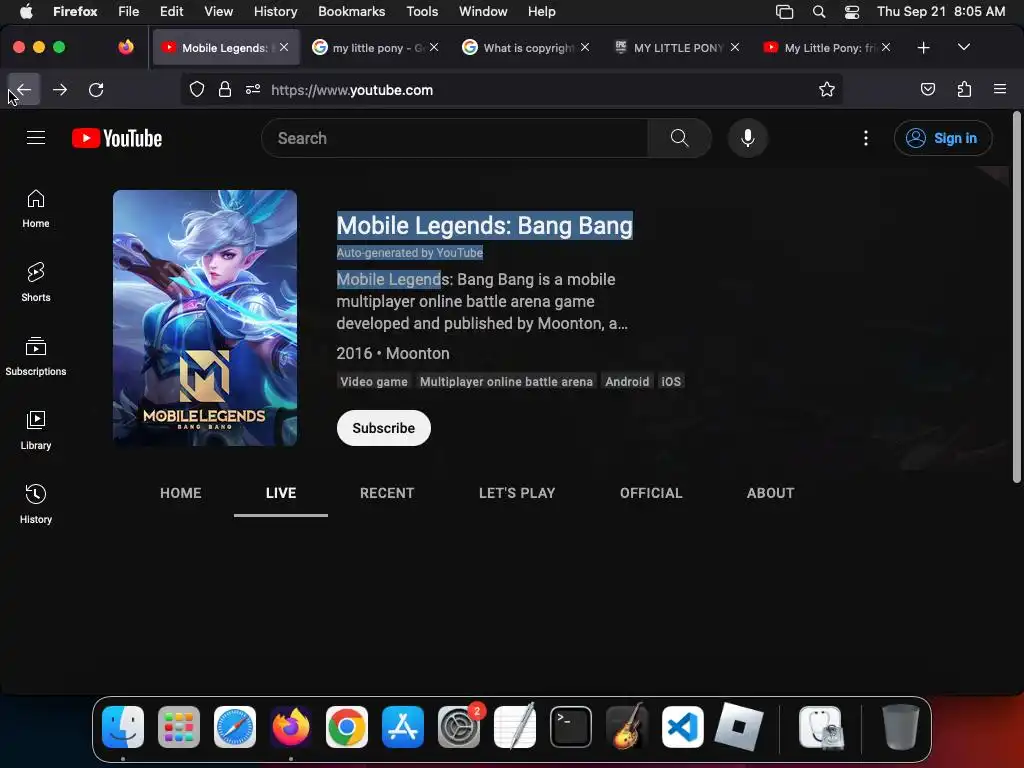The width and height of the screenshot is (1024, 768).
Task: Switch to MY LITTLE PONY Epic tab
Action: [676, 48]
